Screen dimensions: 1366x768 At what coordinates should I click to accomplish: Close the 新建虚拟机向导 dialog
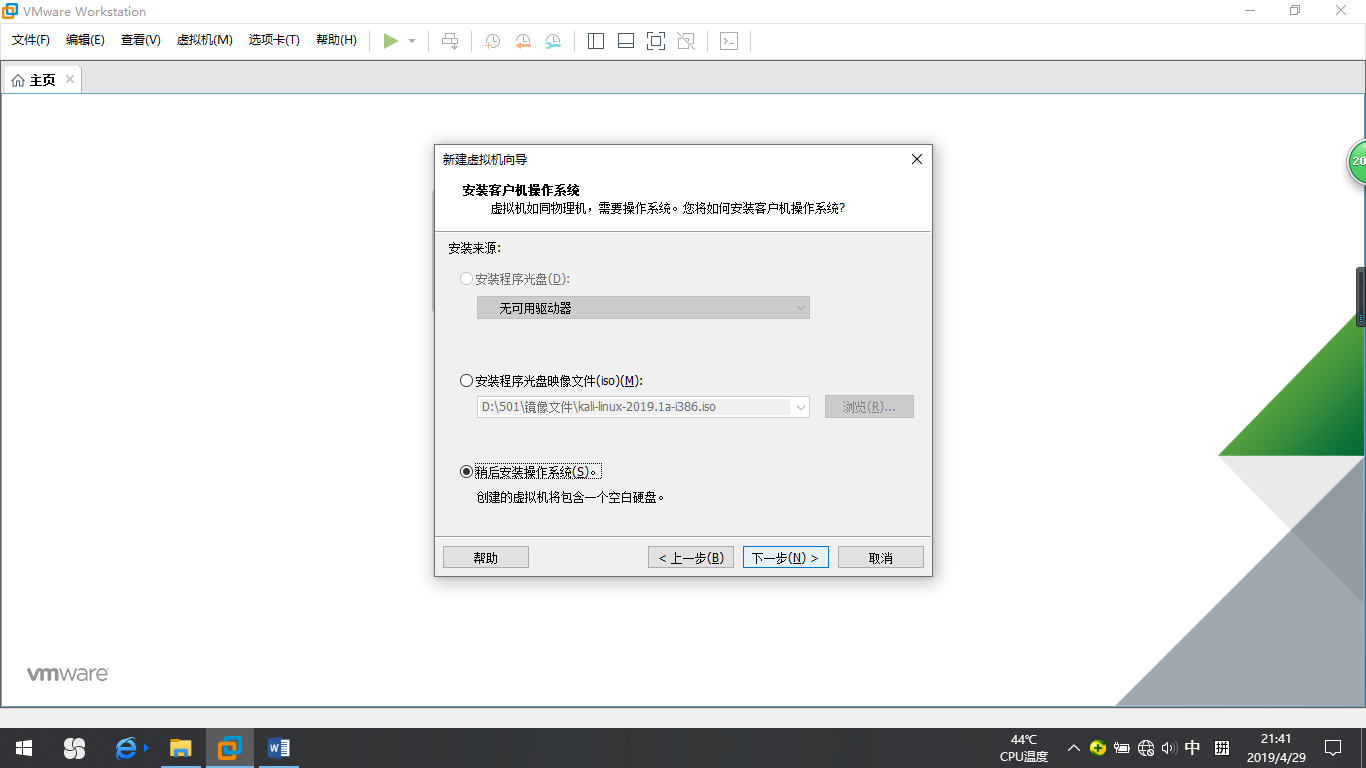tap(916, 159)
